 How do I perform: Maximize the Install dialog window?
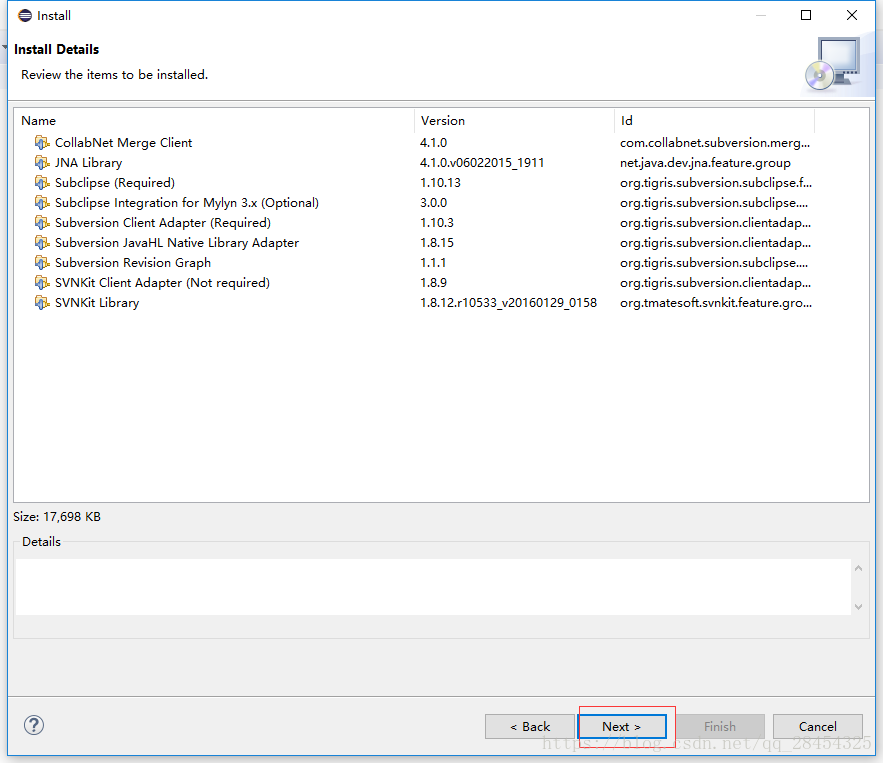click(x=806, y=15)
